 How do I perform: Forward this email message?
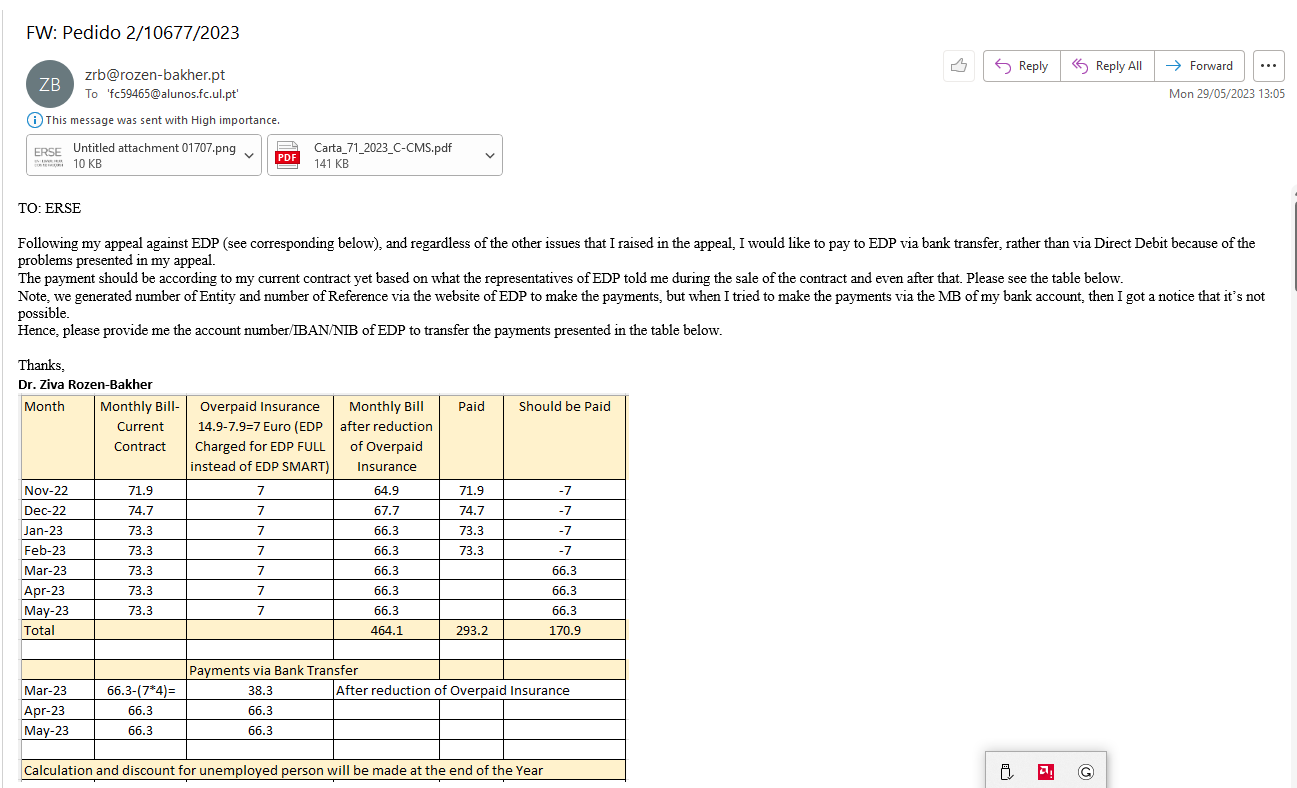tap(1200, 66)
